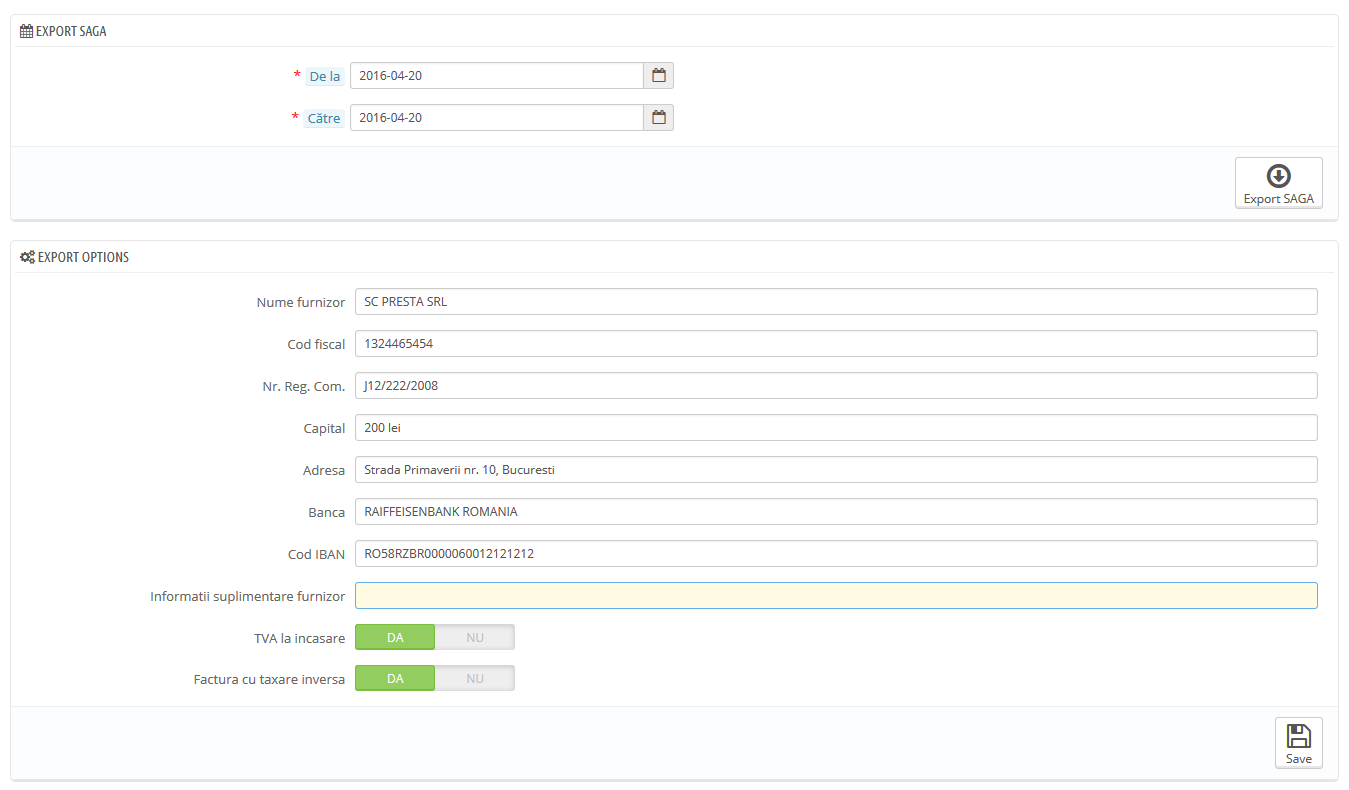Select the Banca input field
Screen dimensions: 1349x790
tap(836, 512)
